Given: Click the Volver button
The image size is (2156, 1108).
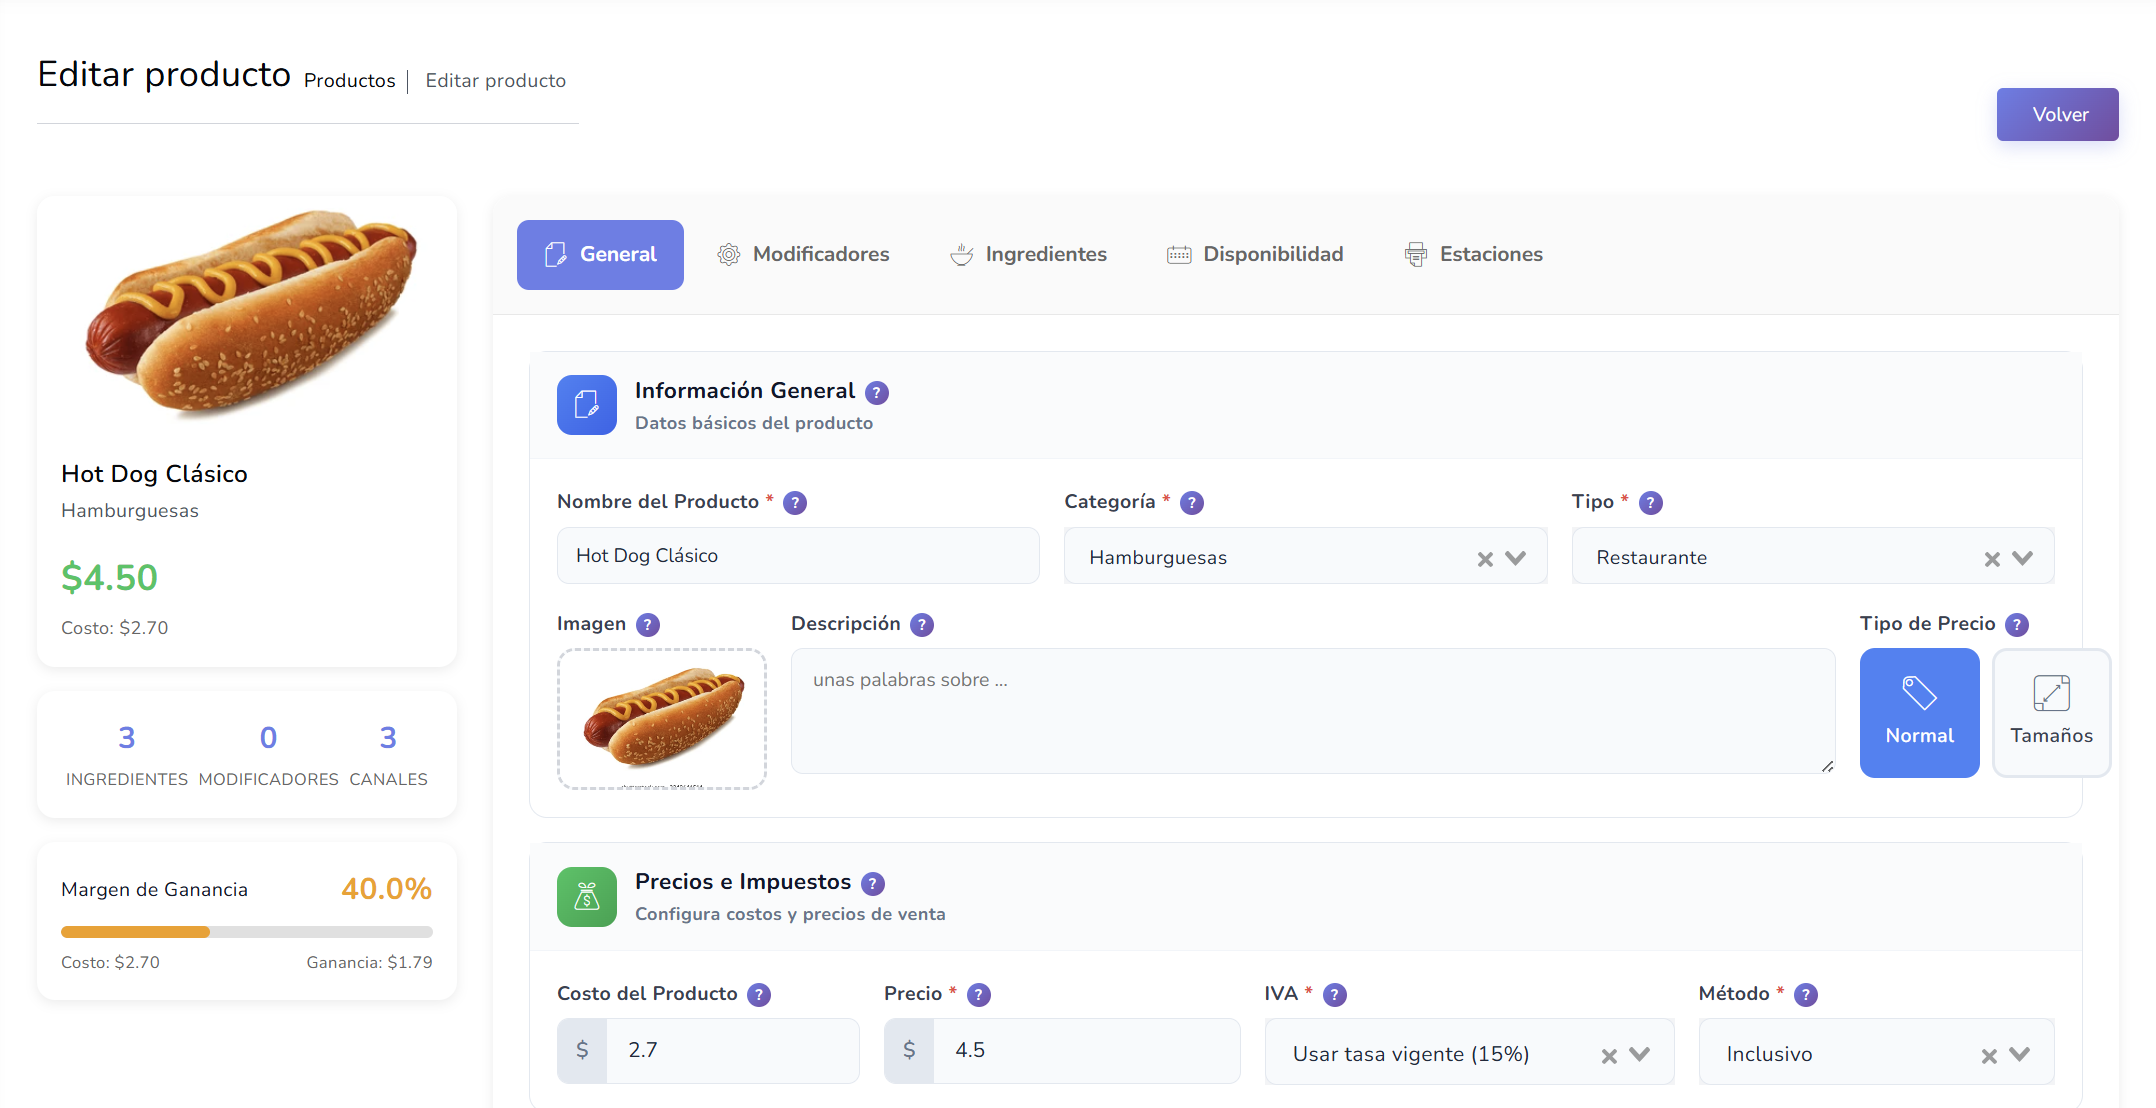Looking at the screenshot, I should [2057, 114].
